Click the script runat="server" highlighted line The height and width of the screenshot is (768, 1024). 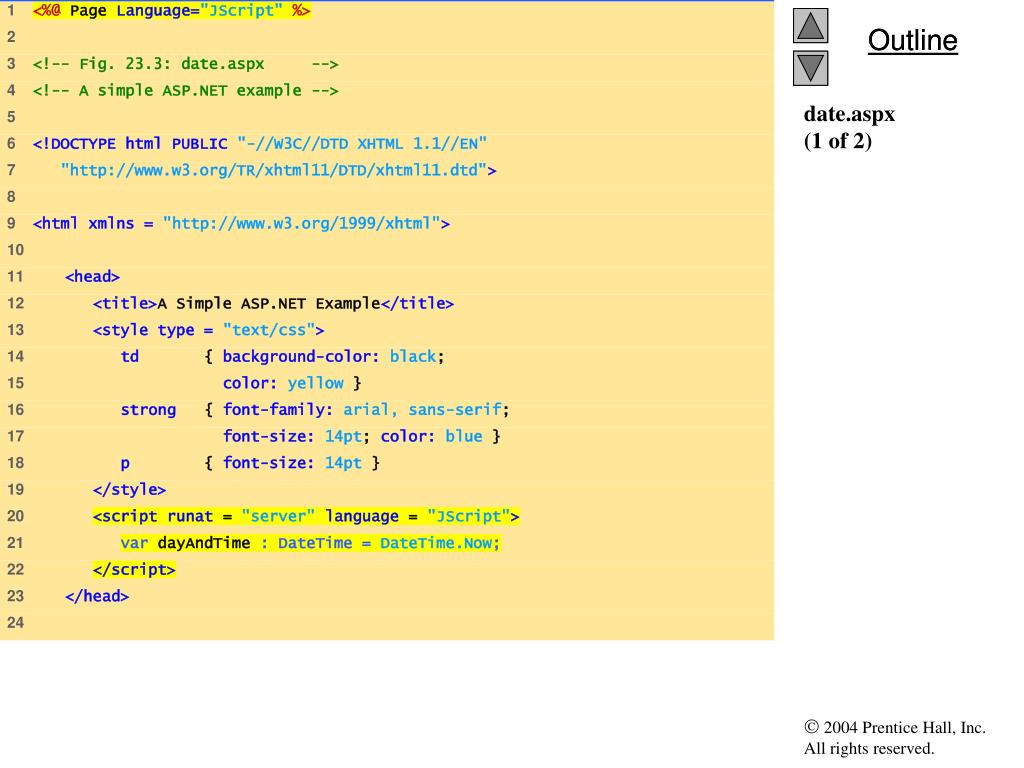[x=306, y=517]
